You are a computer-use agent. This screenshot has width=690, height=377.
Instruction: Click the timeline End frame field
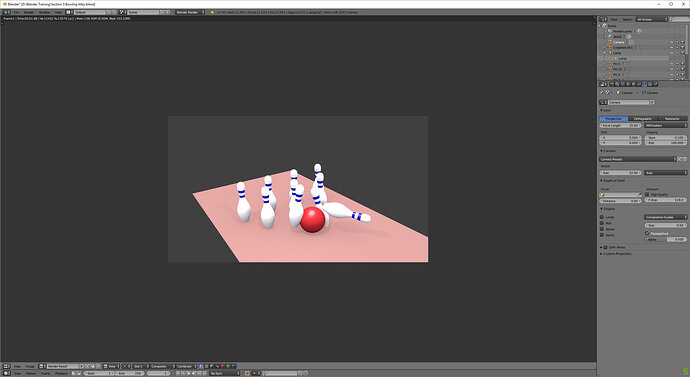tap(130, 373)
